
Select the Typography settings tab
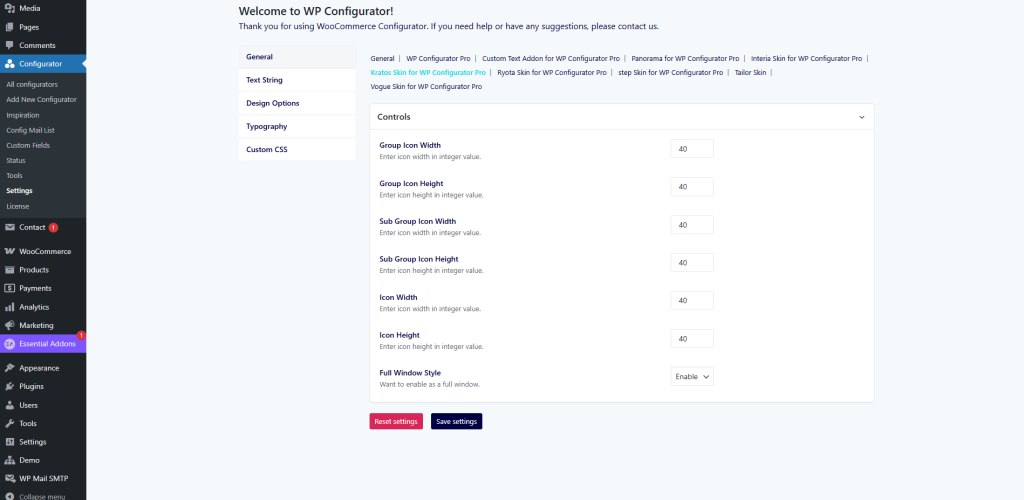point(266,126)
